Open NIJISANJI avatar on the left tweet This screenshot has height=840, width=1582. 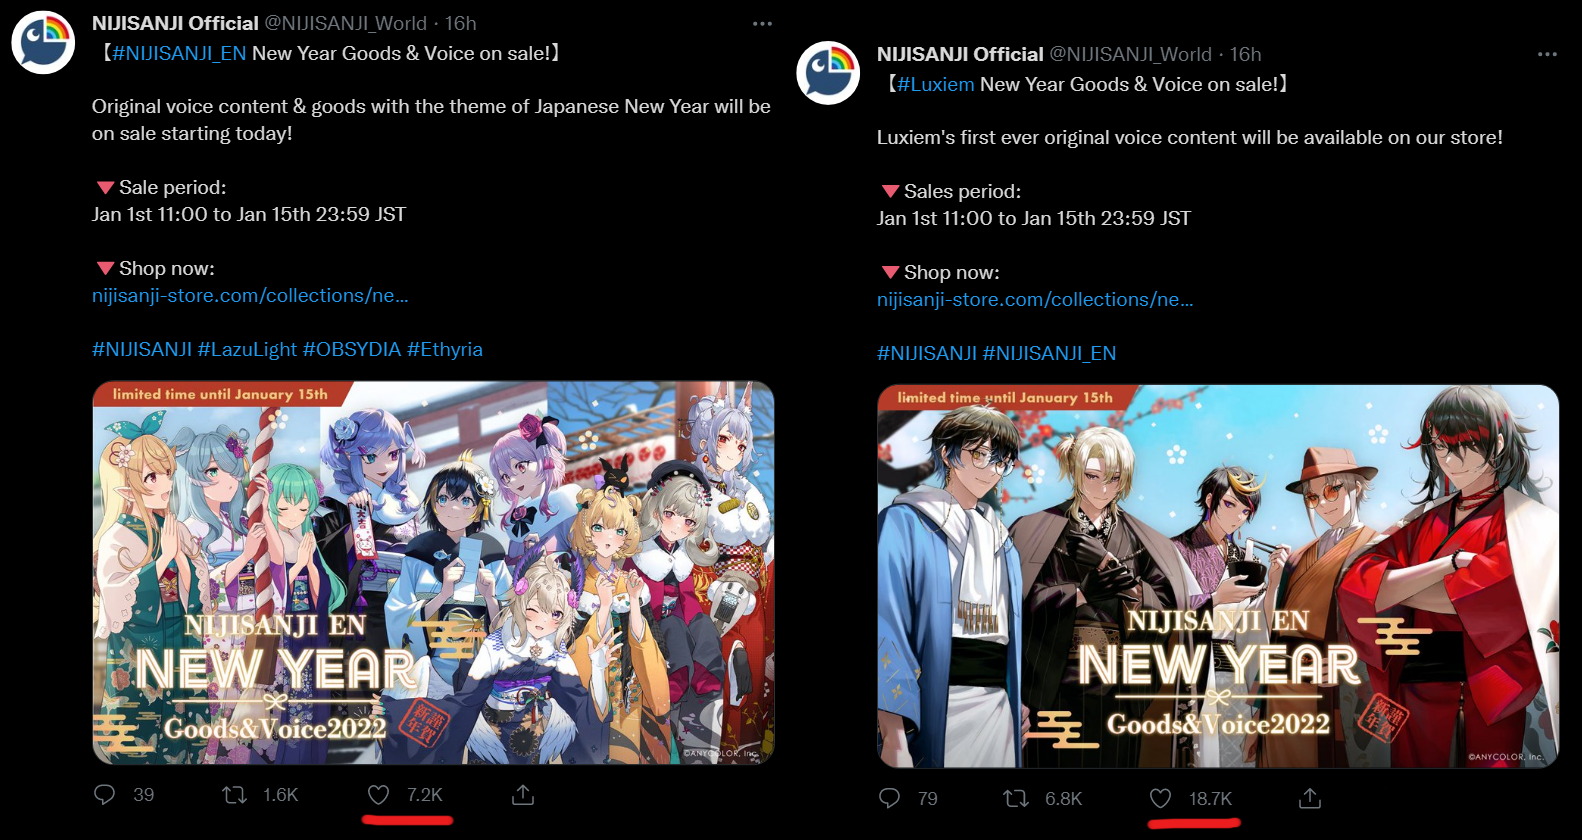tap(43, 42)
